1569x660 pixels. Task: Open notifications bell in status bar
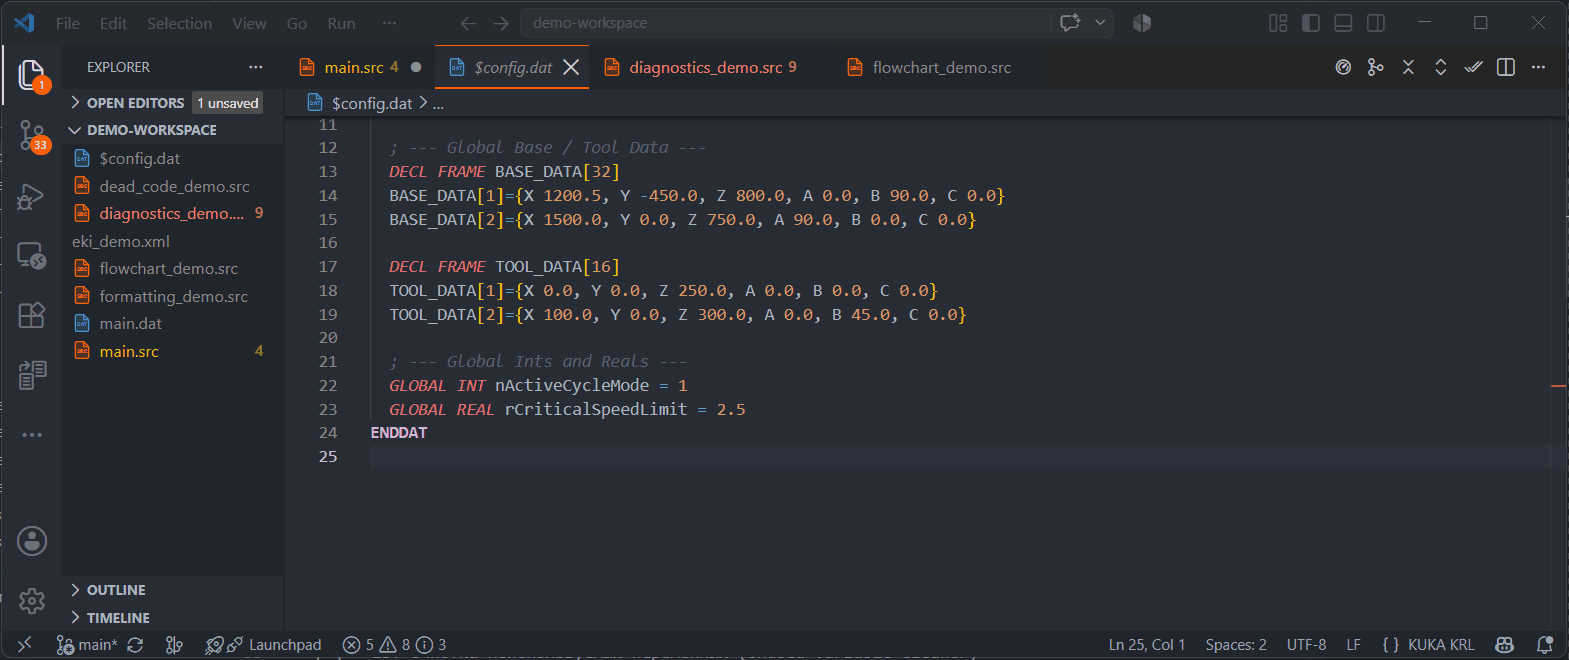point(1544,645)
